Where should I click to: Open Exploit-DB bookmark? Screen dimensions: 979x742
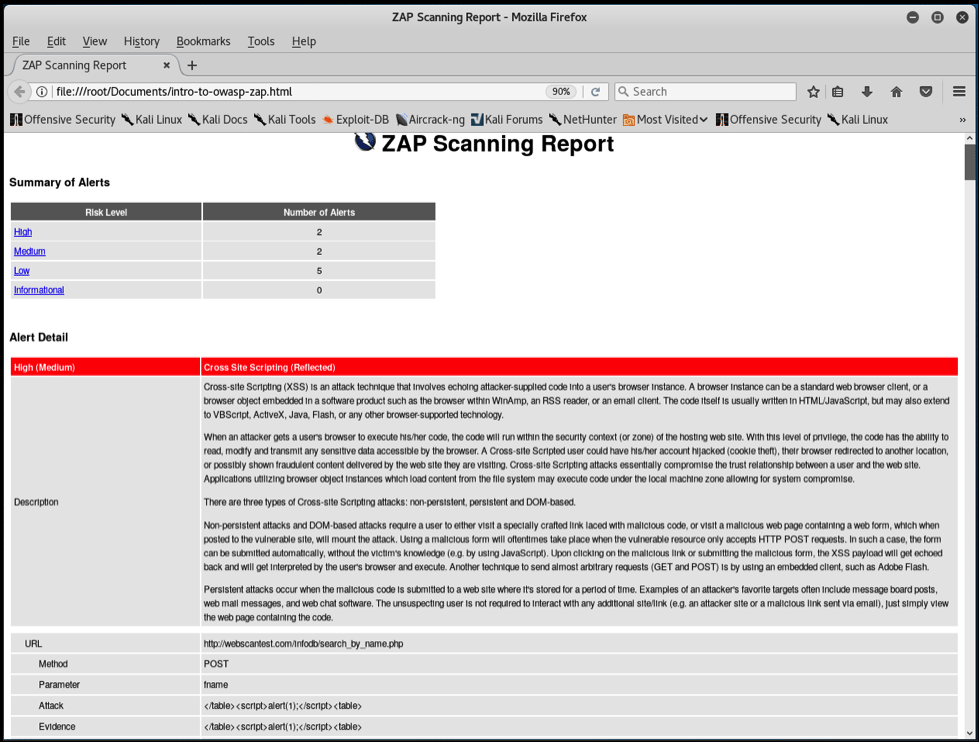pos(355,119)
